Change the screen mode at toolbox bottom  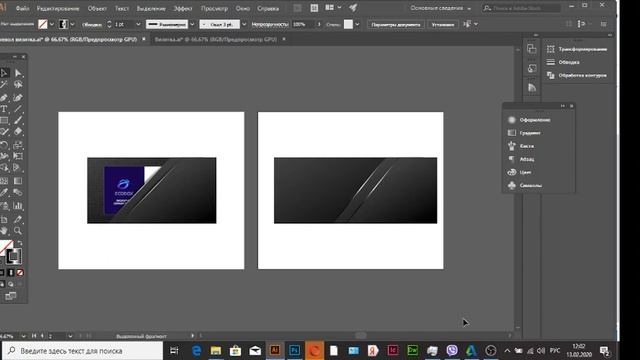click(11, 296)
